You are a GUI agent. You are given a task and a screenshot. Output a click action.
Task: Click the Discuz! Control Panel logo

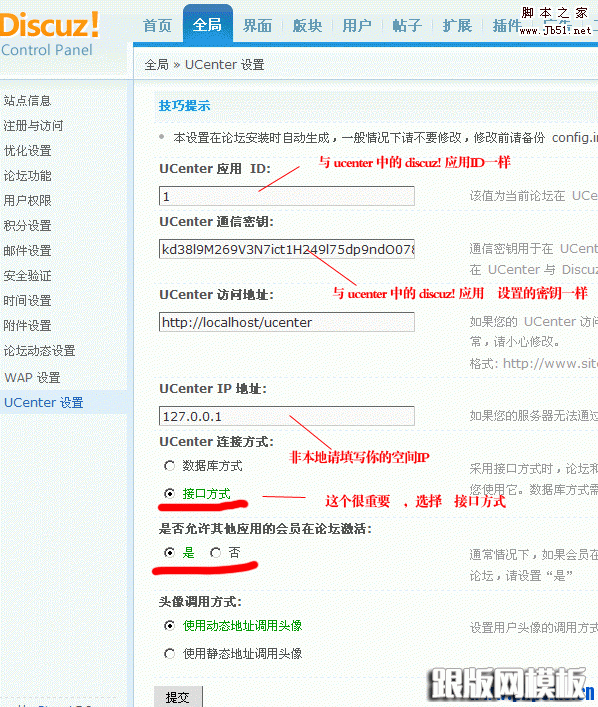(x=50, y=35)
